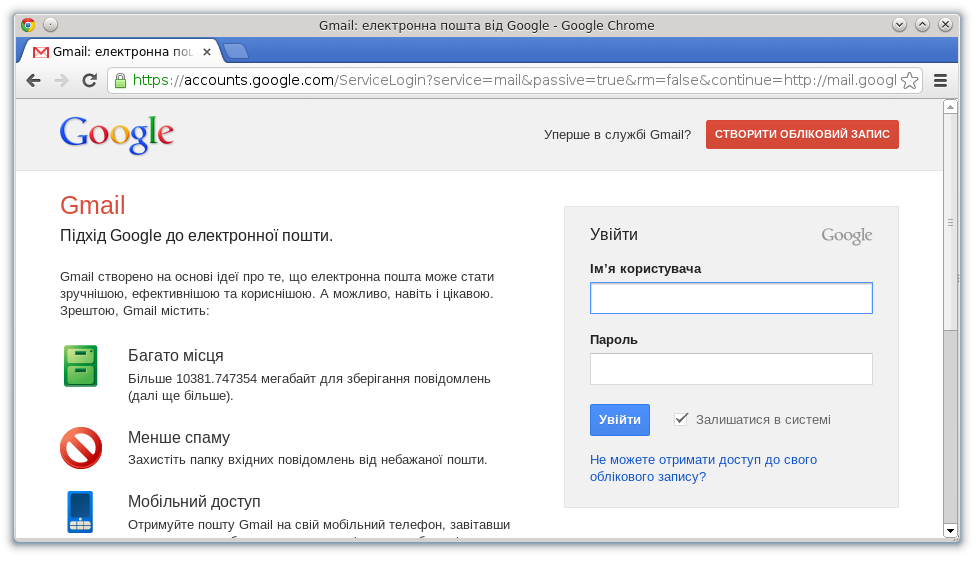This screenshot has height=562, width=980.
Task: Bookmark page with star icon
Action: pyautogui.click(x=910, y=81)
